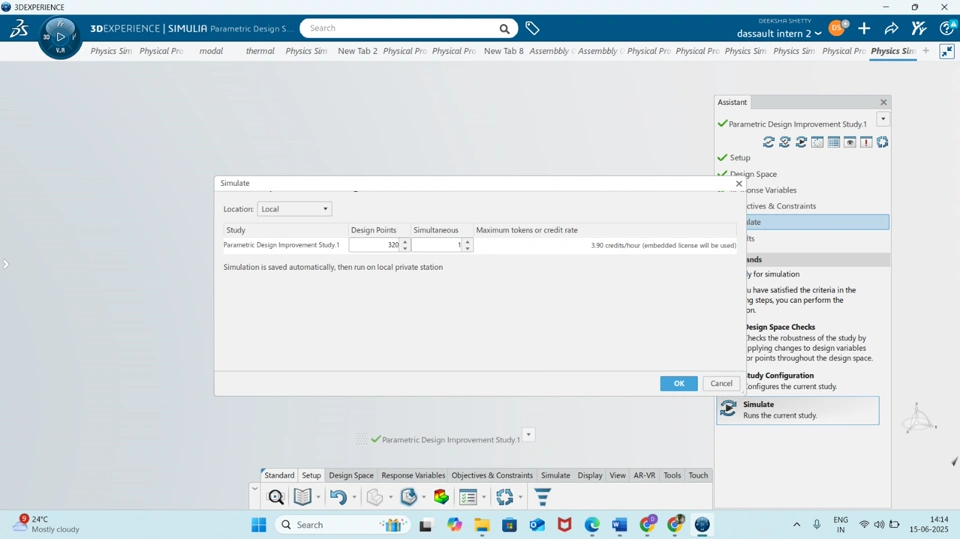
Task: Open the Windows Start menu
Action: point(259,525)
